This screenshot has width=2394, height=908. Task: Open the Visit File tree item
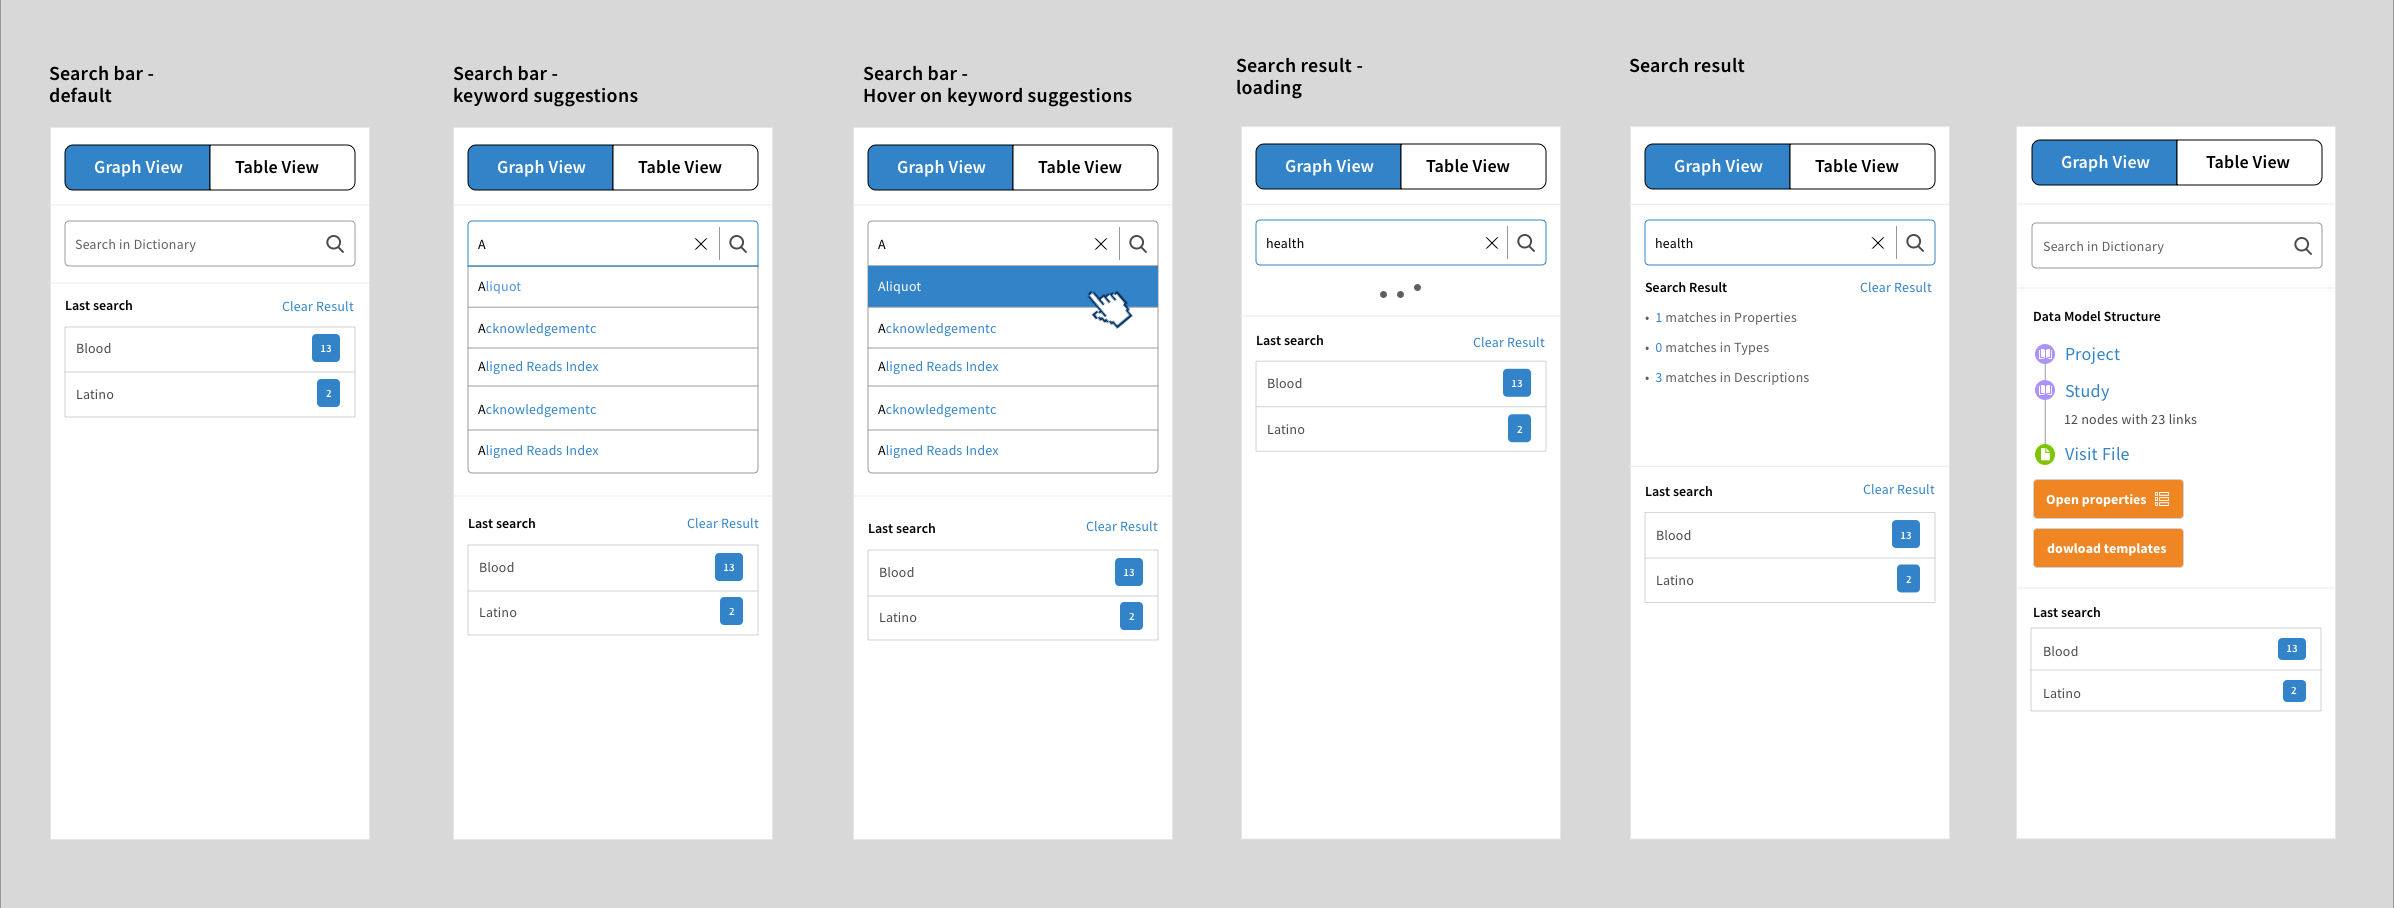(2097, 454)
